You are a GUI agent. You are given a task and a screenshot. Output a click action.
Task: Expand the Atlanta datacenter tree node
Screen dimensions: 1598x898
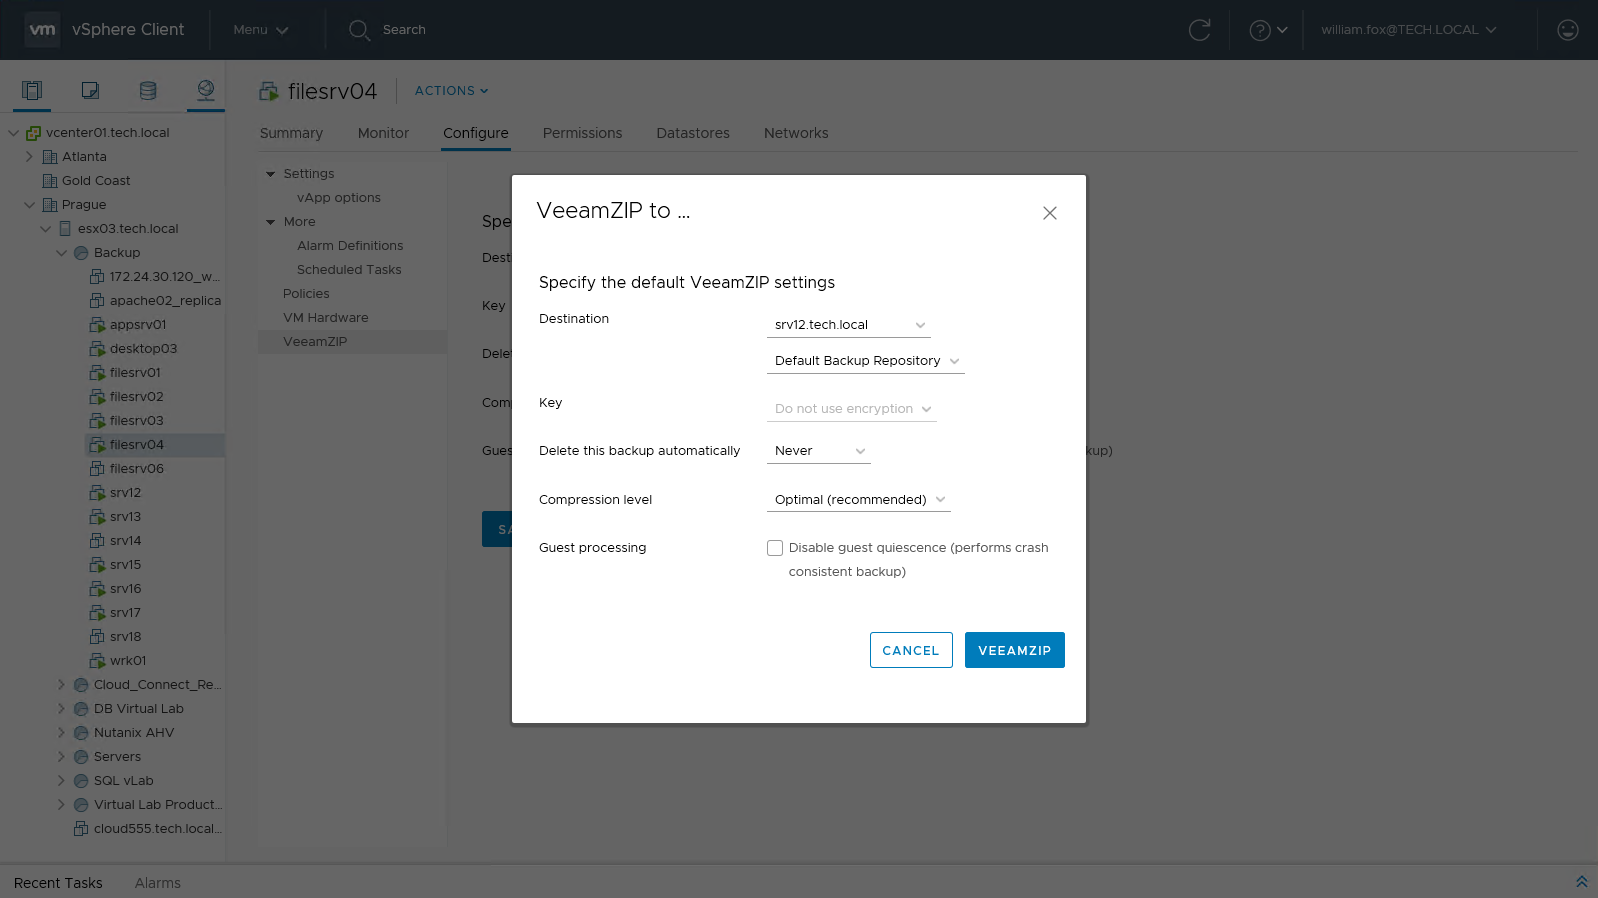click(x=29, y=157)
